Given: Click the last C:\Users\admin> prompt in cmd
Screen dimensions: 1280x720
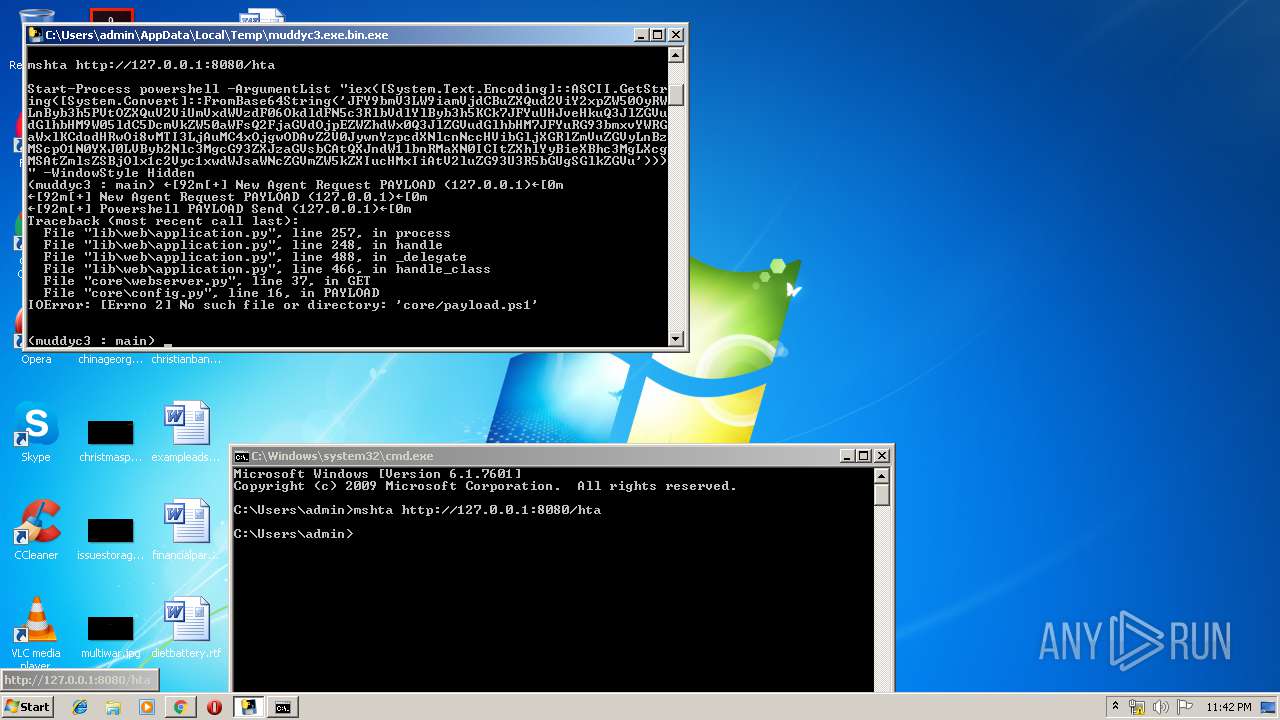Looking at the screenshot, I should click(x=293, y=534).
